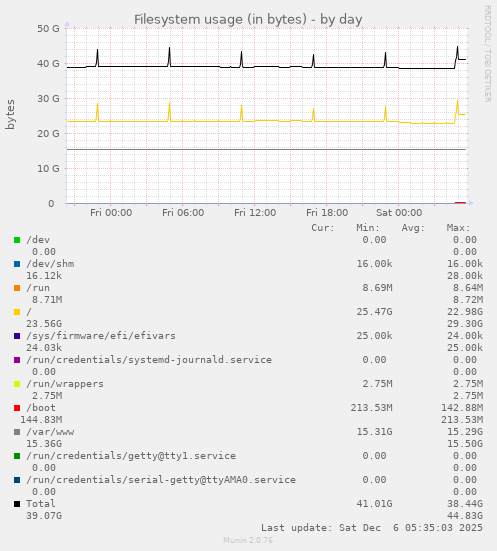Click the '8.71M' value under /run
The height and width of the screenshot is (551, 497).
[47, 300]
